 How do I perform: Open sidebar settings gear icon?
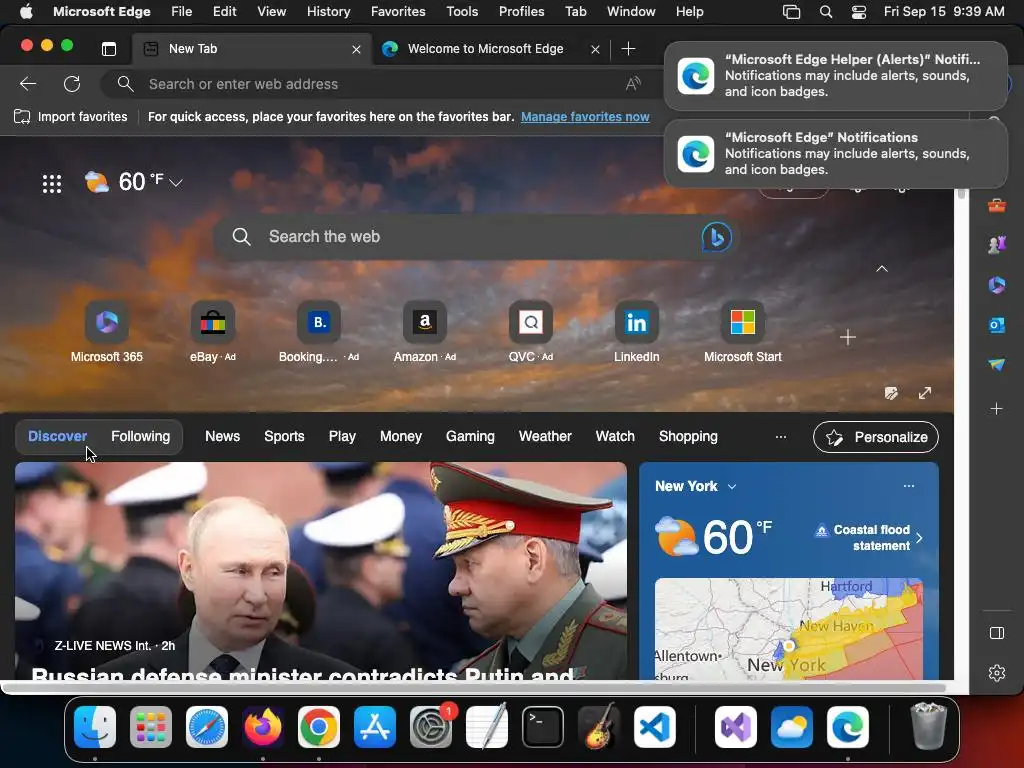coord(997,673)
